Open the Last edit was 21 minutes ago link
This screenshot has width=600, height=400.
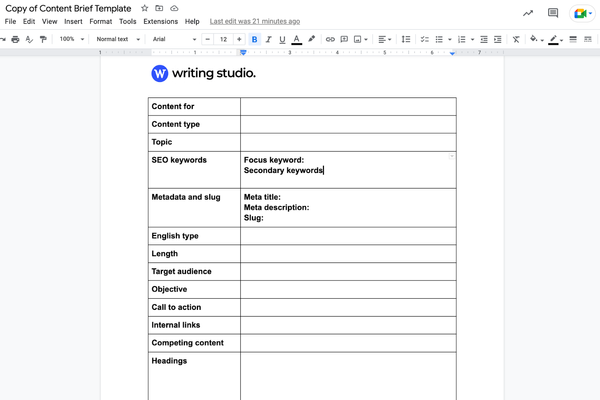[255, 21]
